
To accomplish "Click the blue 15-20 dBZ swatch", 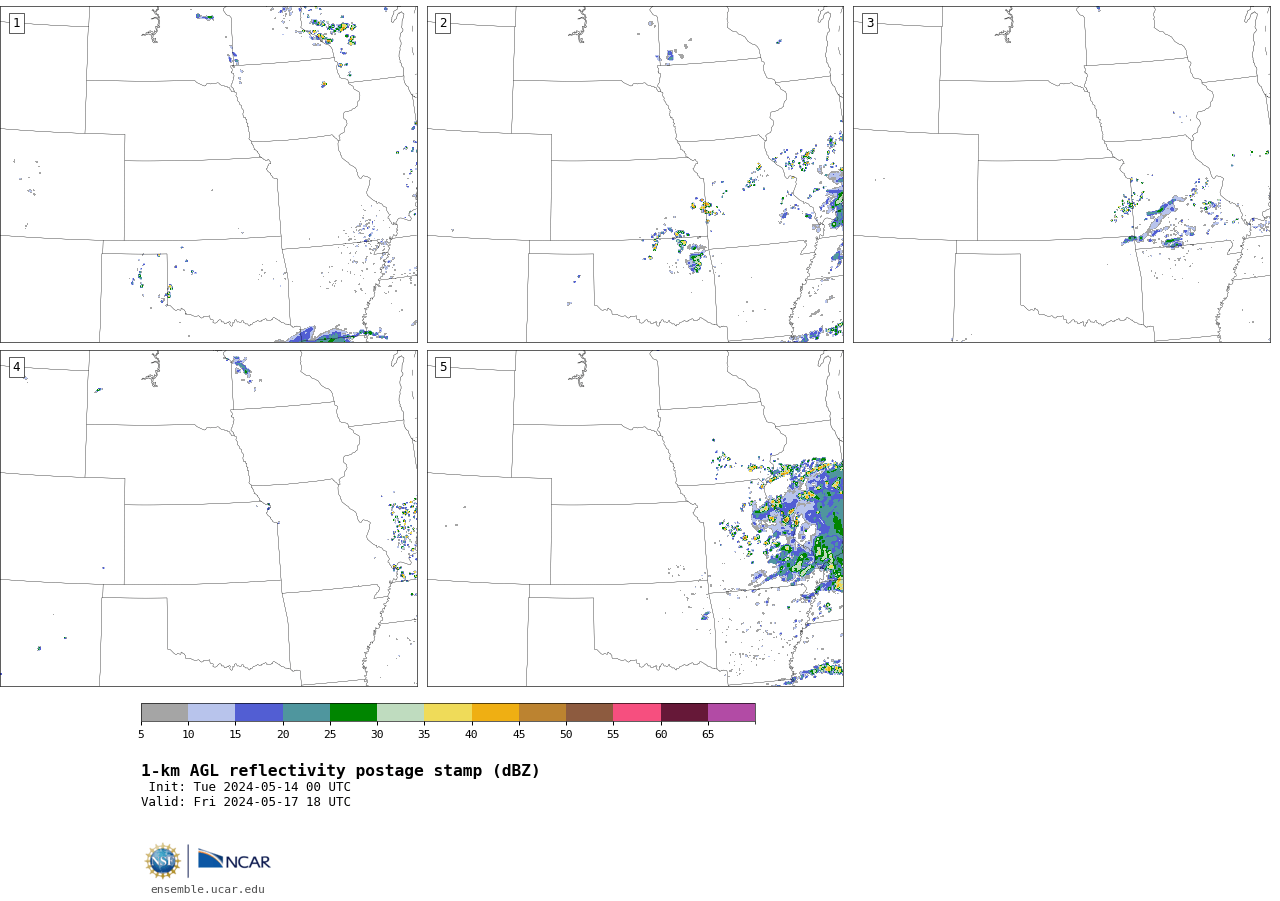I will (x=259, y=713).
